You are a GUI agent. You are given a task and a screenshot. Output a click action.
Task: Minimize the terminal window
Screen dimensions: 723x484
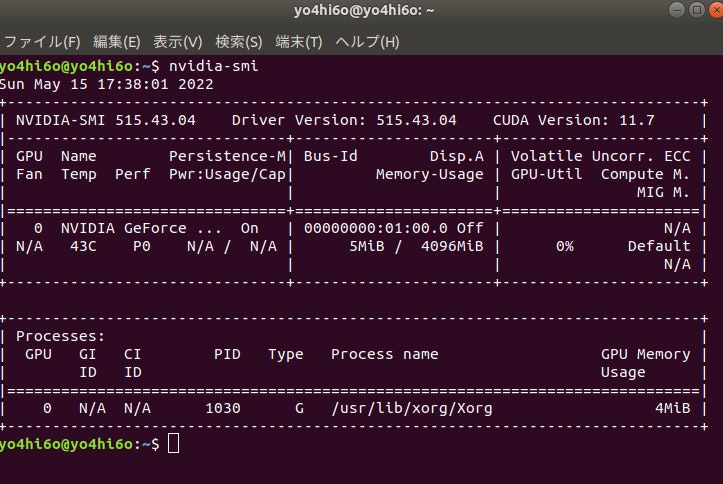click(x=676, y=10)
